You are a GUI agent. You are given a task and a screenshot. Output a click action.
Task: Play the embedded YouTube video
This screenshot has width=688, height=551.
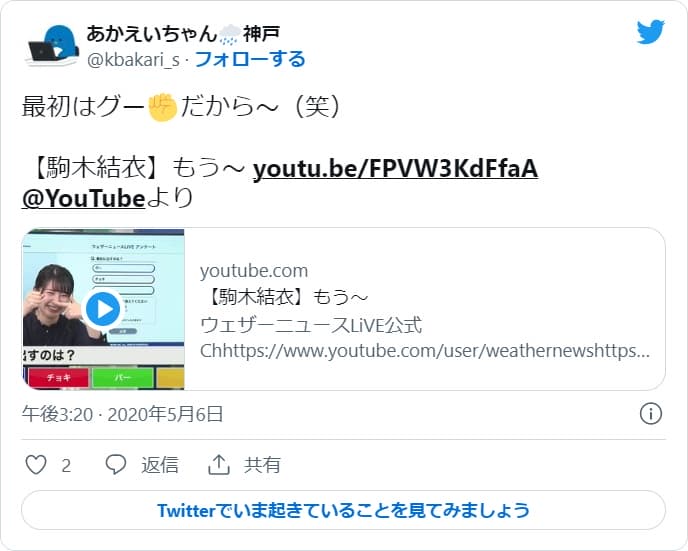pos(103,309)
